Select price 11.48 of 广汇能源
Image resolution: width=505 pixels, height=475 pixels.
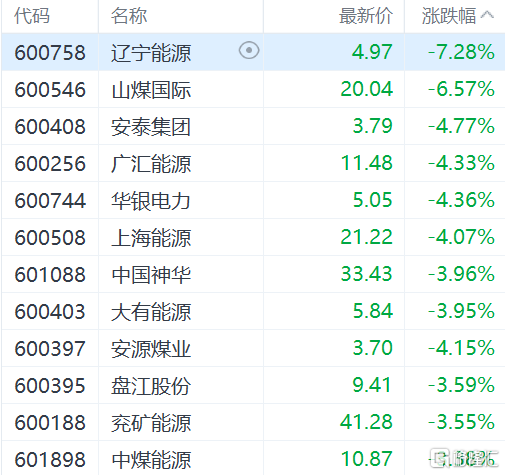[x=367, y=163]
